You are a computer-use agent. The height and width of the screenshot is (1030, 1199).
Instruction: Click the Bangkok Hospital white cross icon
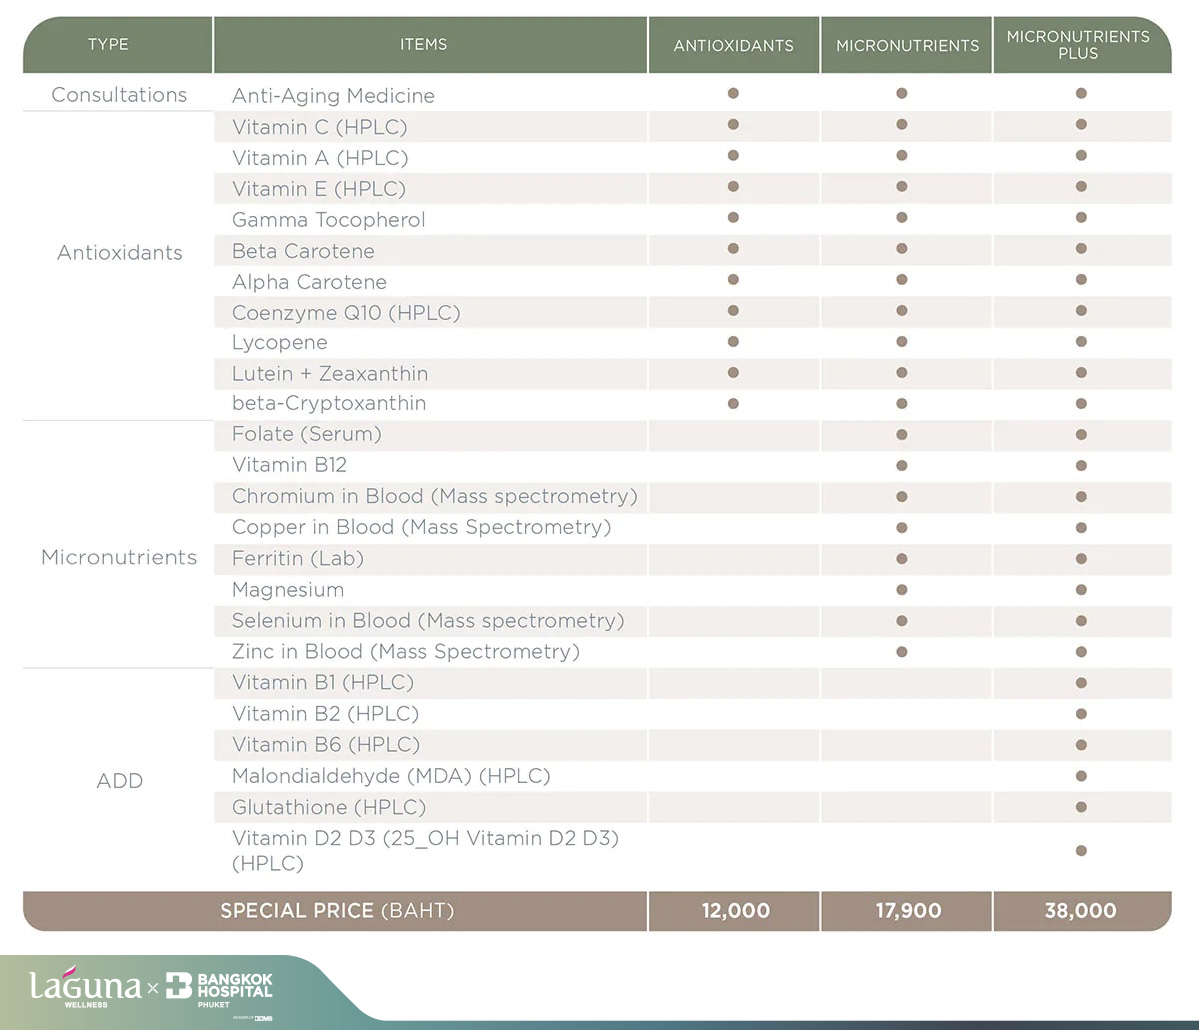coord(180,986)
